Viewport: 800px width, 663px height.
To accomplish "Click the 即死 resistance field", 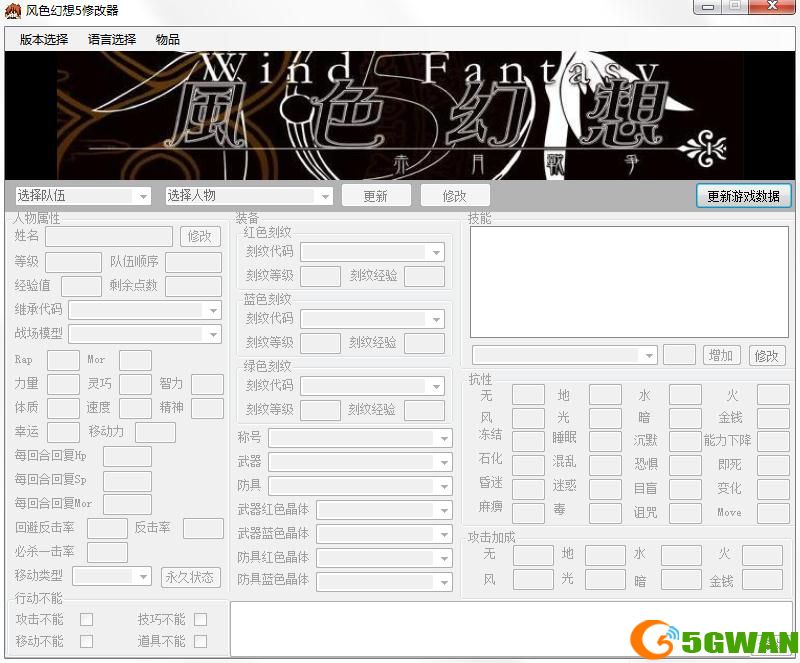I will coord(773,465).
